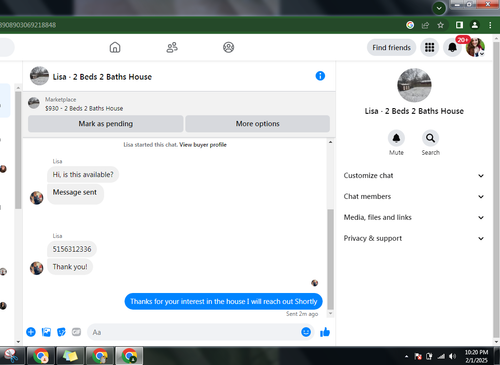Bookmark this page with star icon
This screenshot has width=500, height=365.
441,25
